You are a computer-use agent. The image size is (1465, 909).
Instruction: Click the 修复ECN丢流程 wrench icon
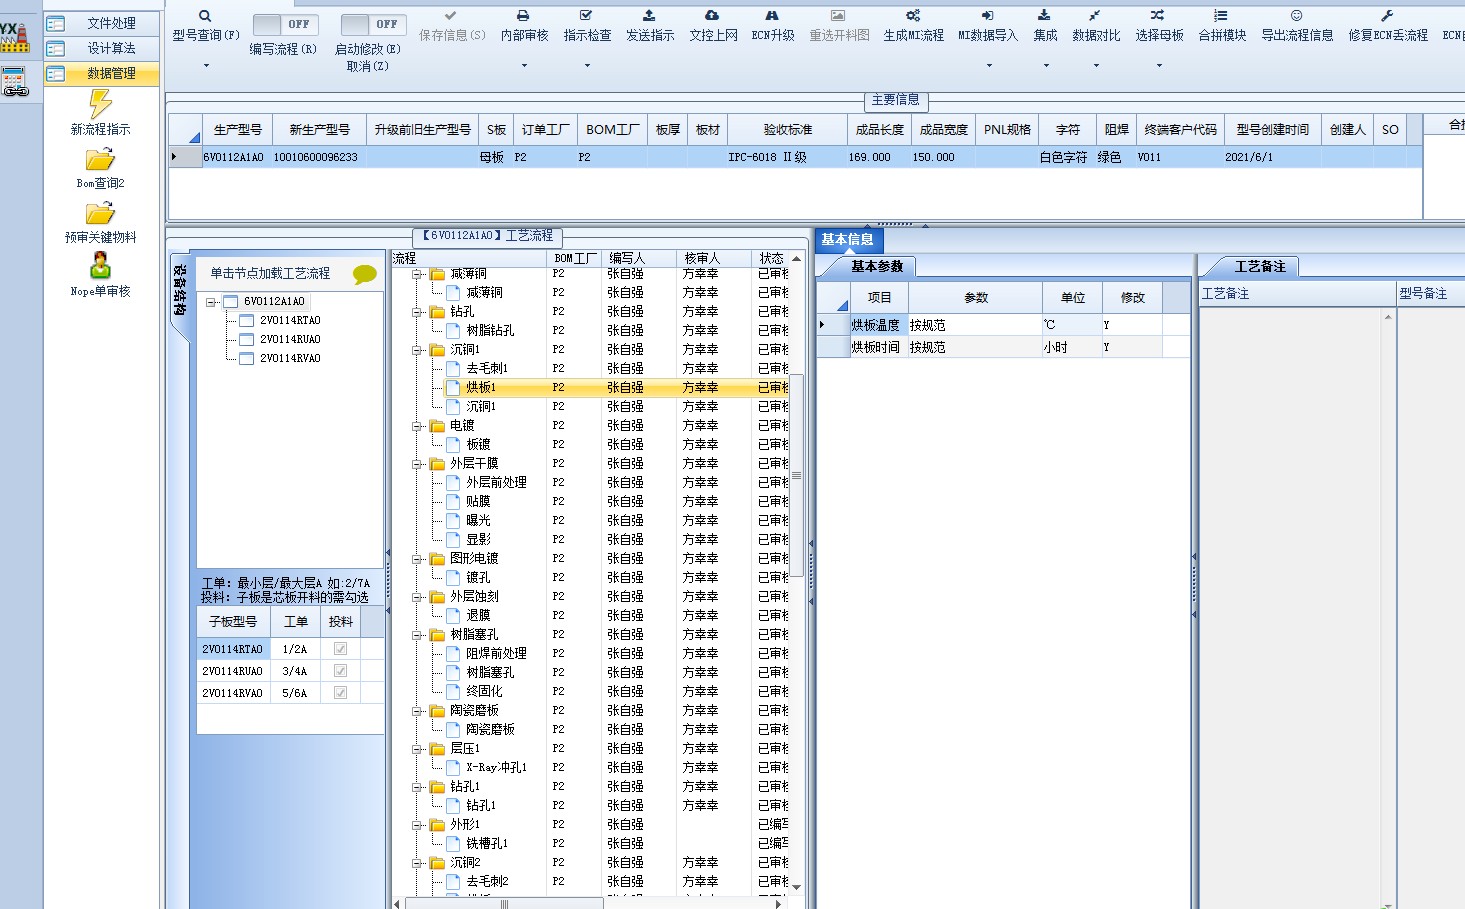[1386, 16]
